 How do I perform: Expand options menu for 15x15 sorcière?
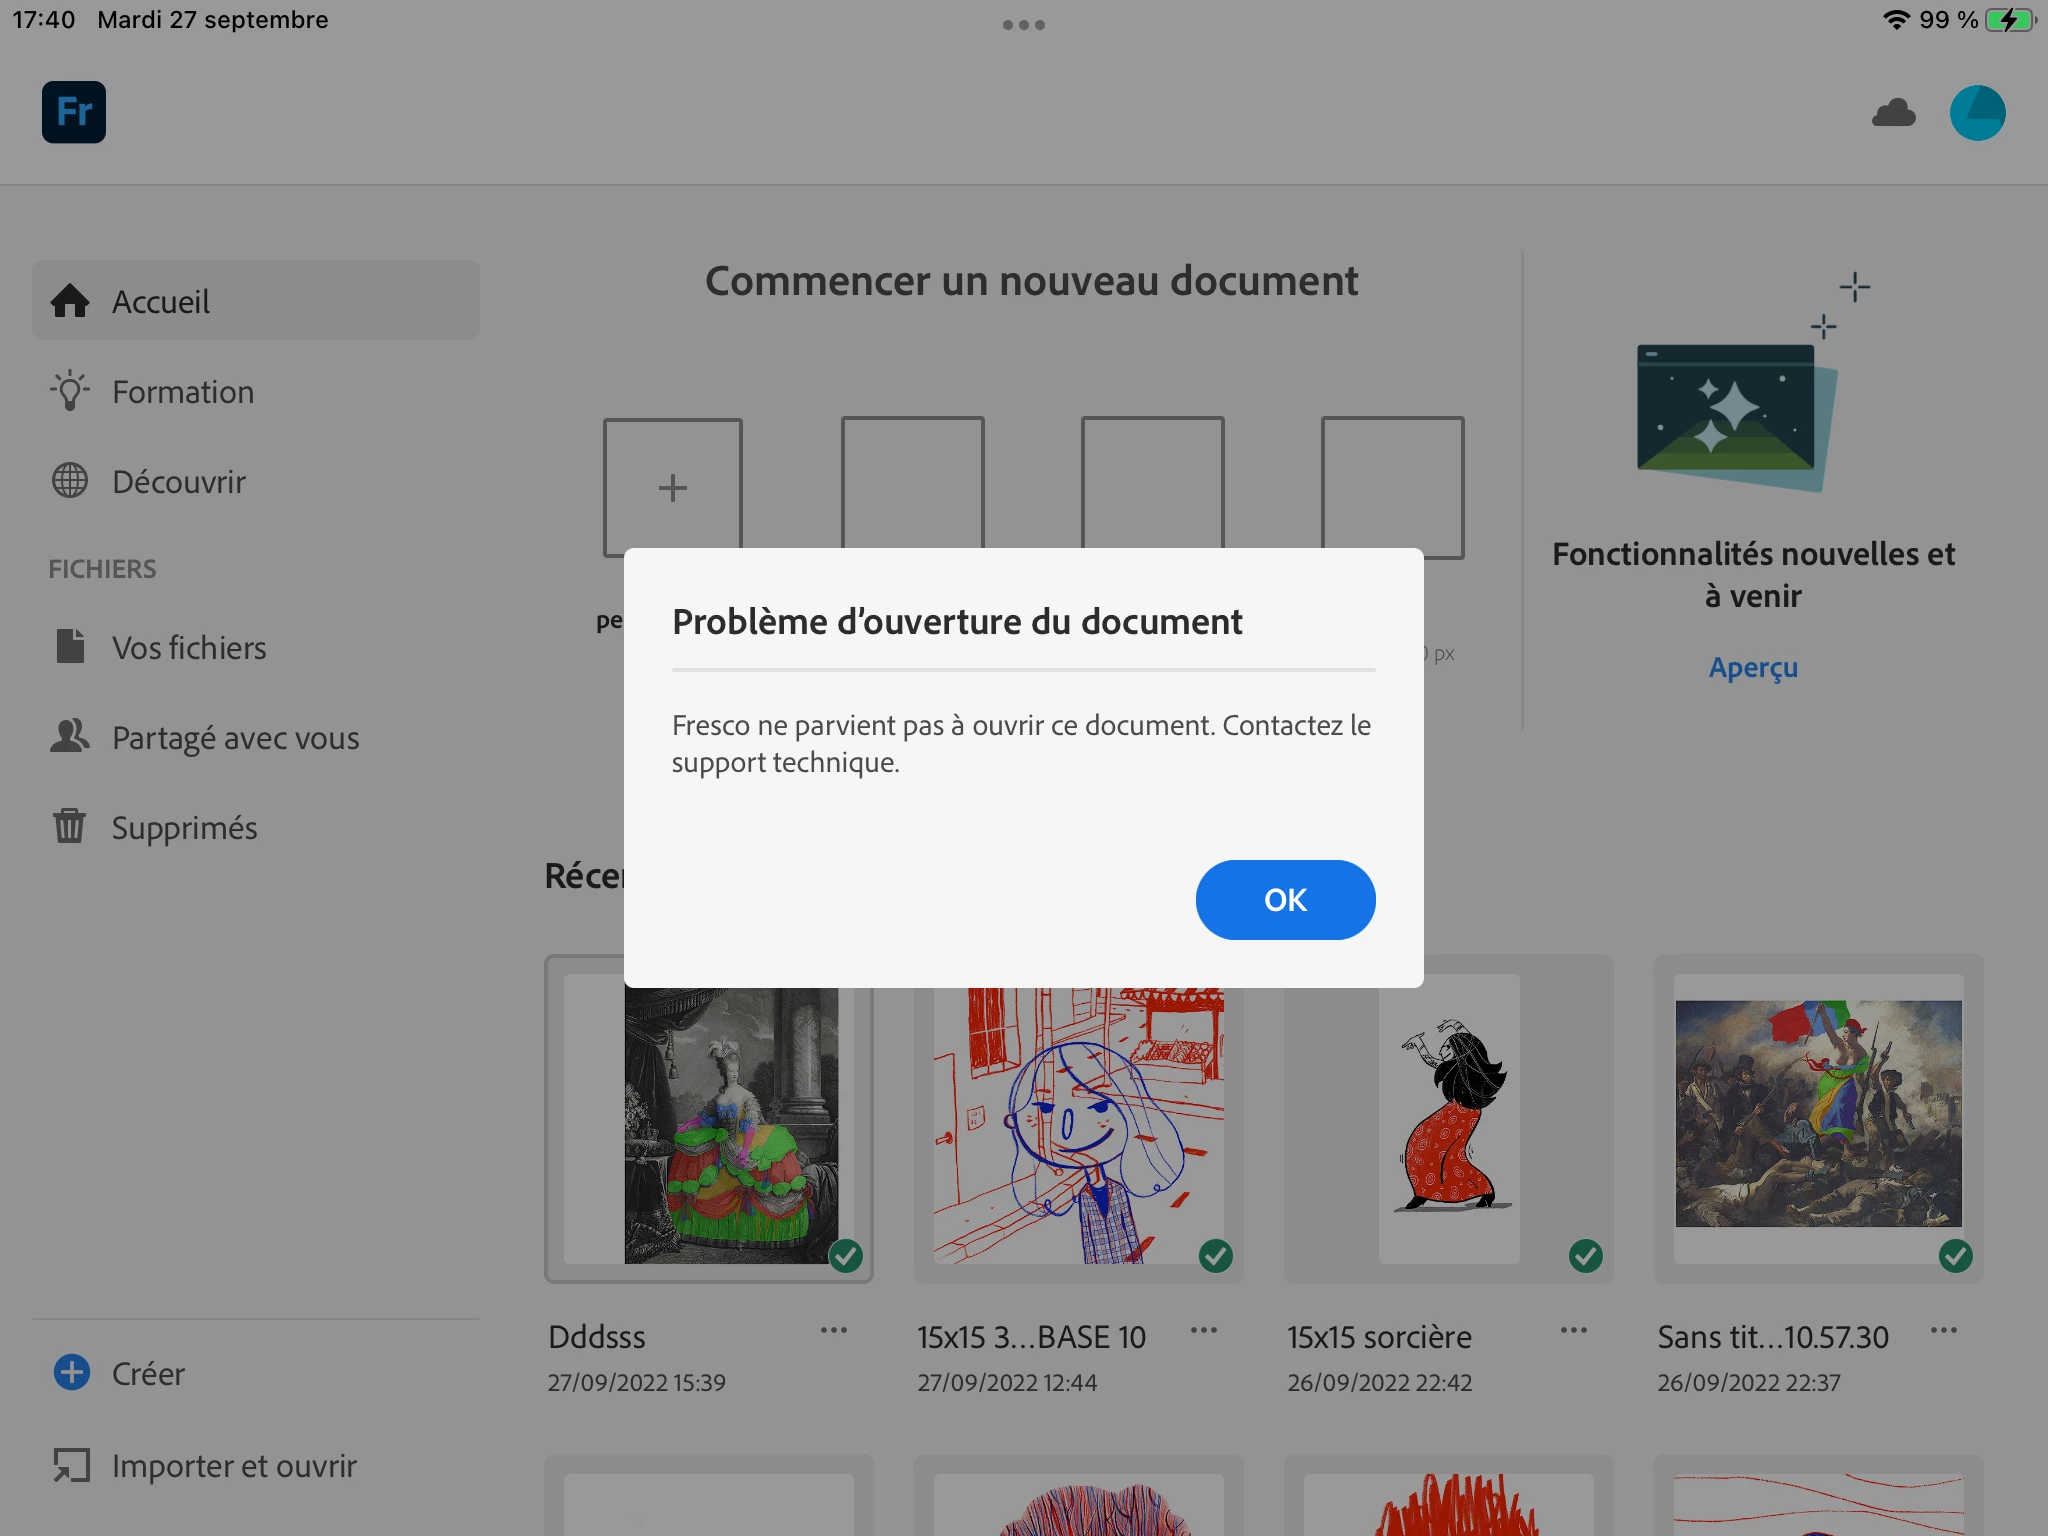(x=1574, y=1330)
